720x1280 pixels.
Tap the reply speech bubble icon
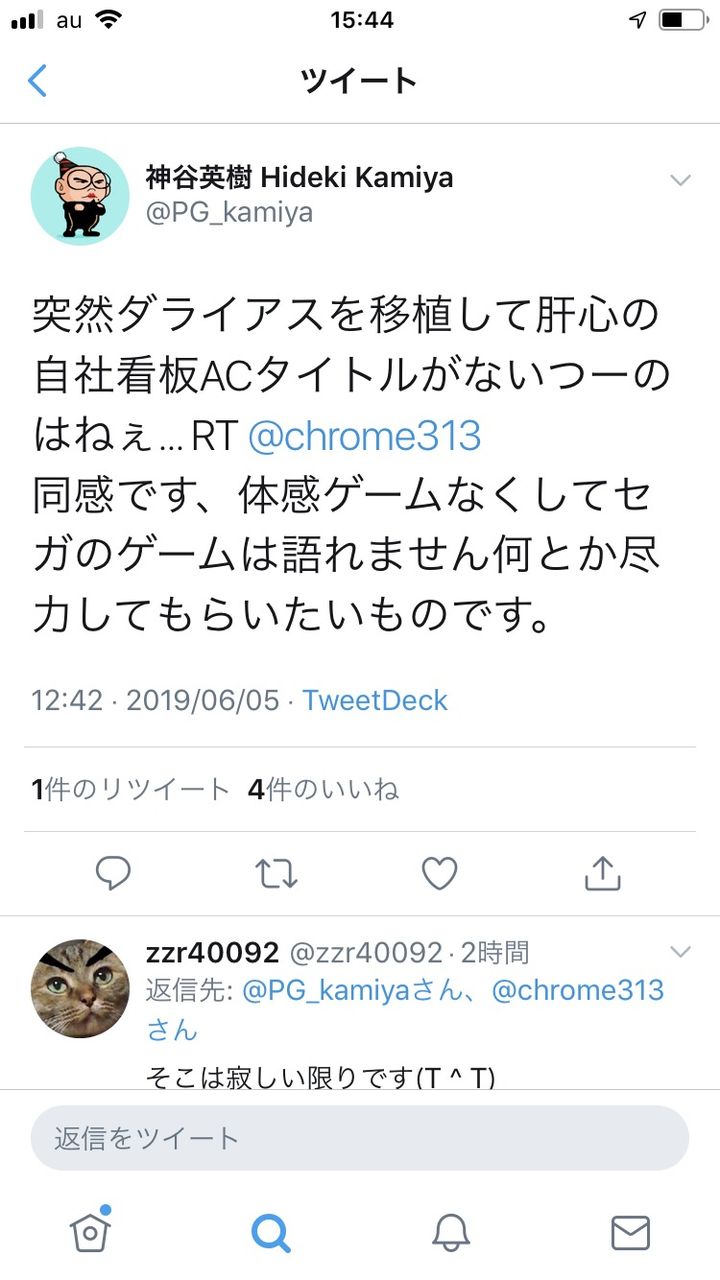tap(113, 873)
